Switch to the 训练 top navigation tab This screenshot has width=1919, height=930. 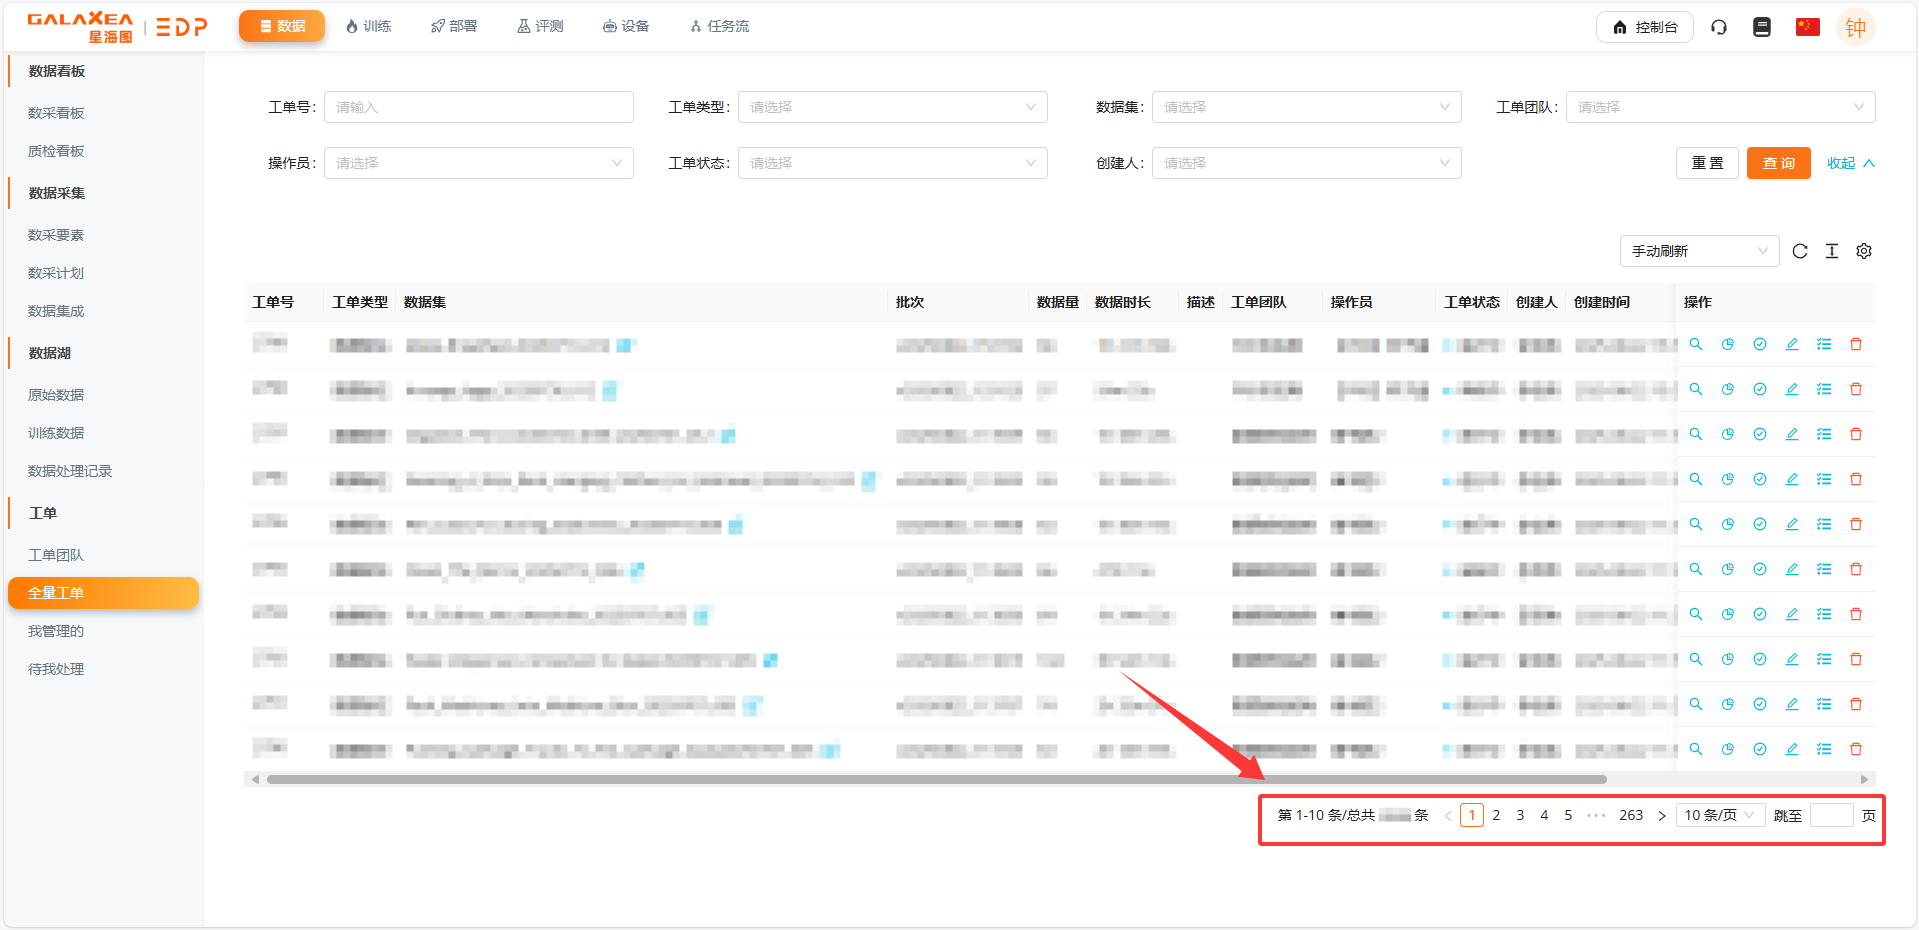[x=368, y=26]
